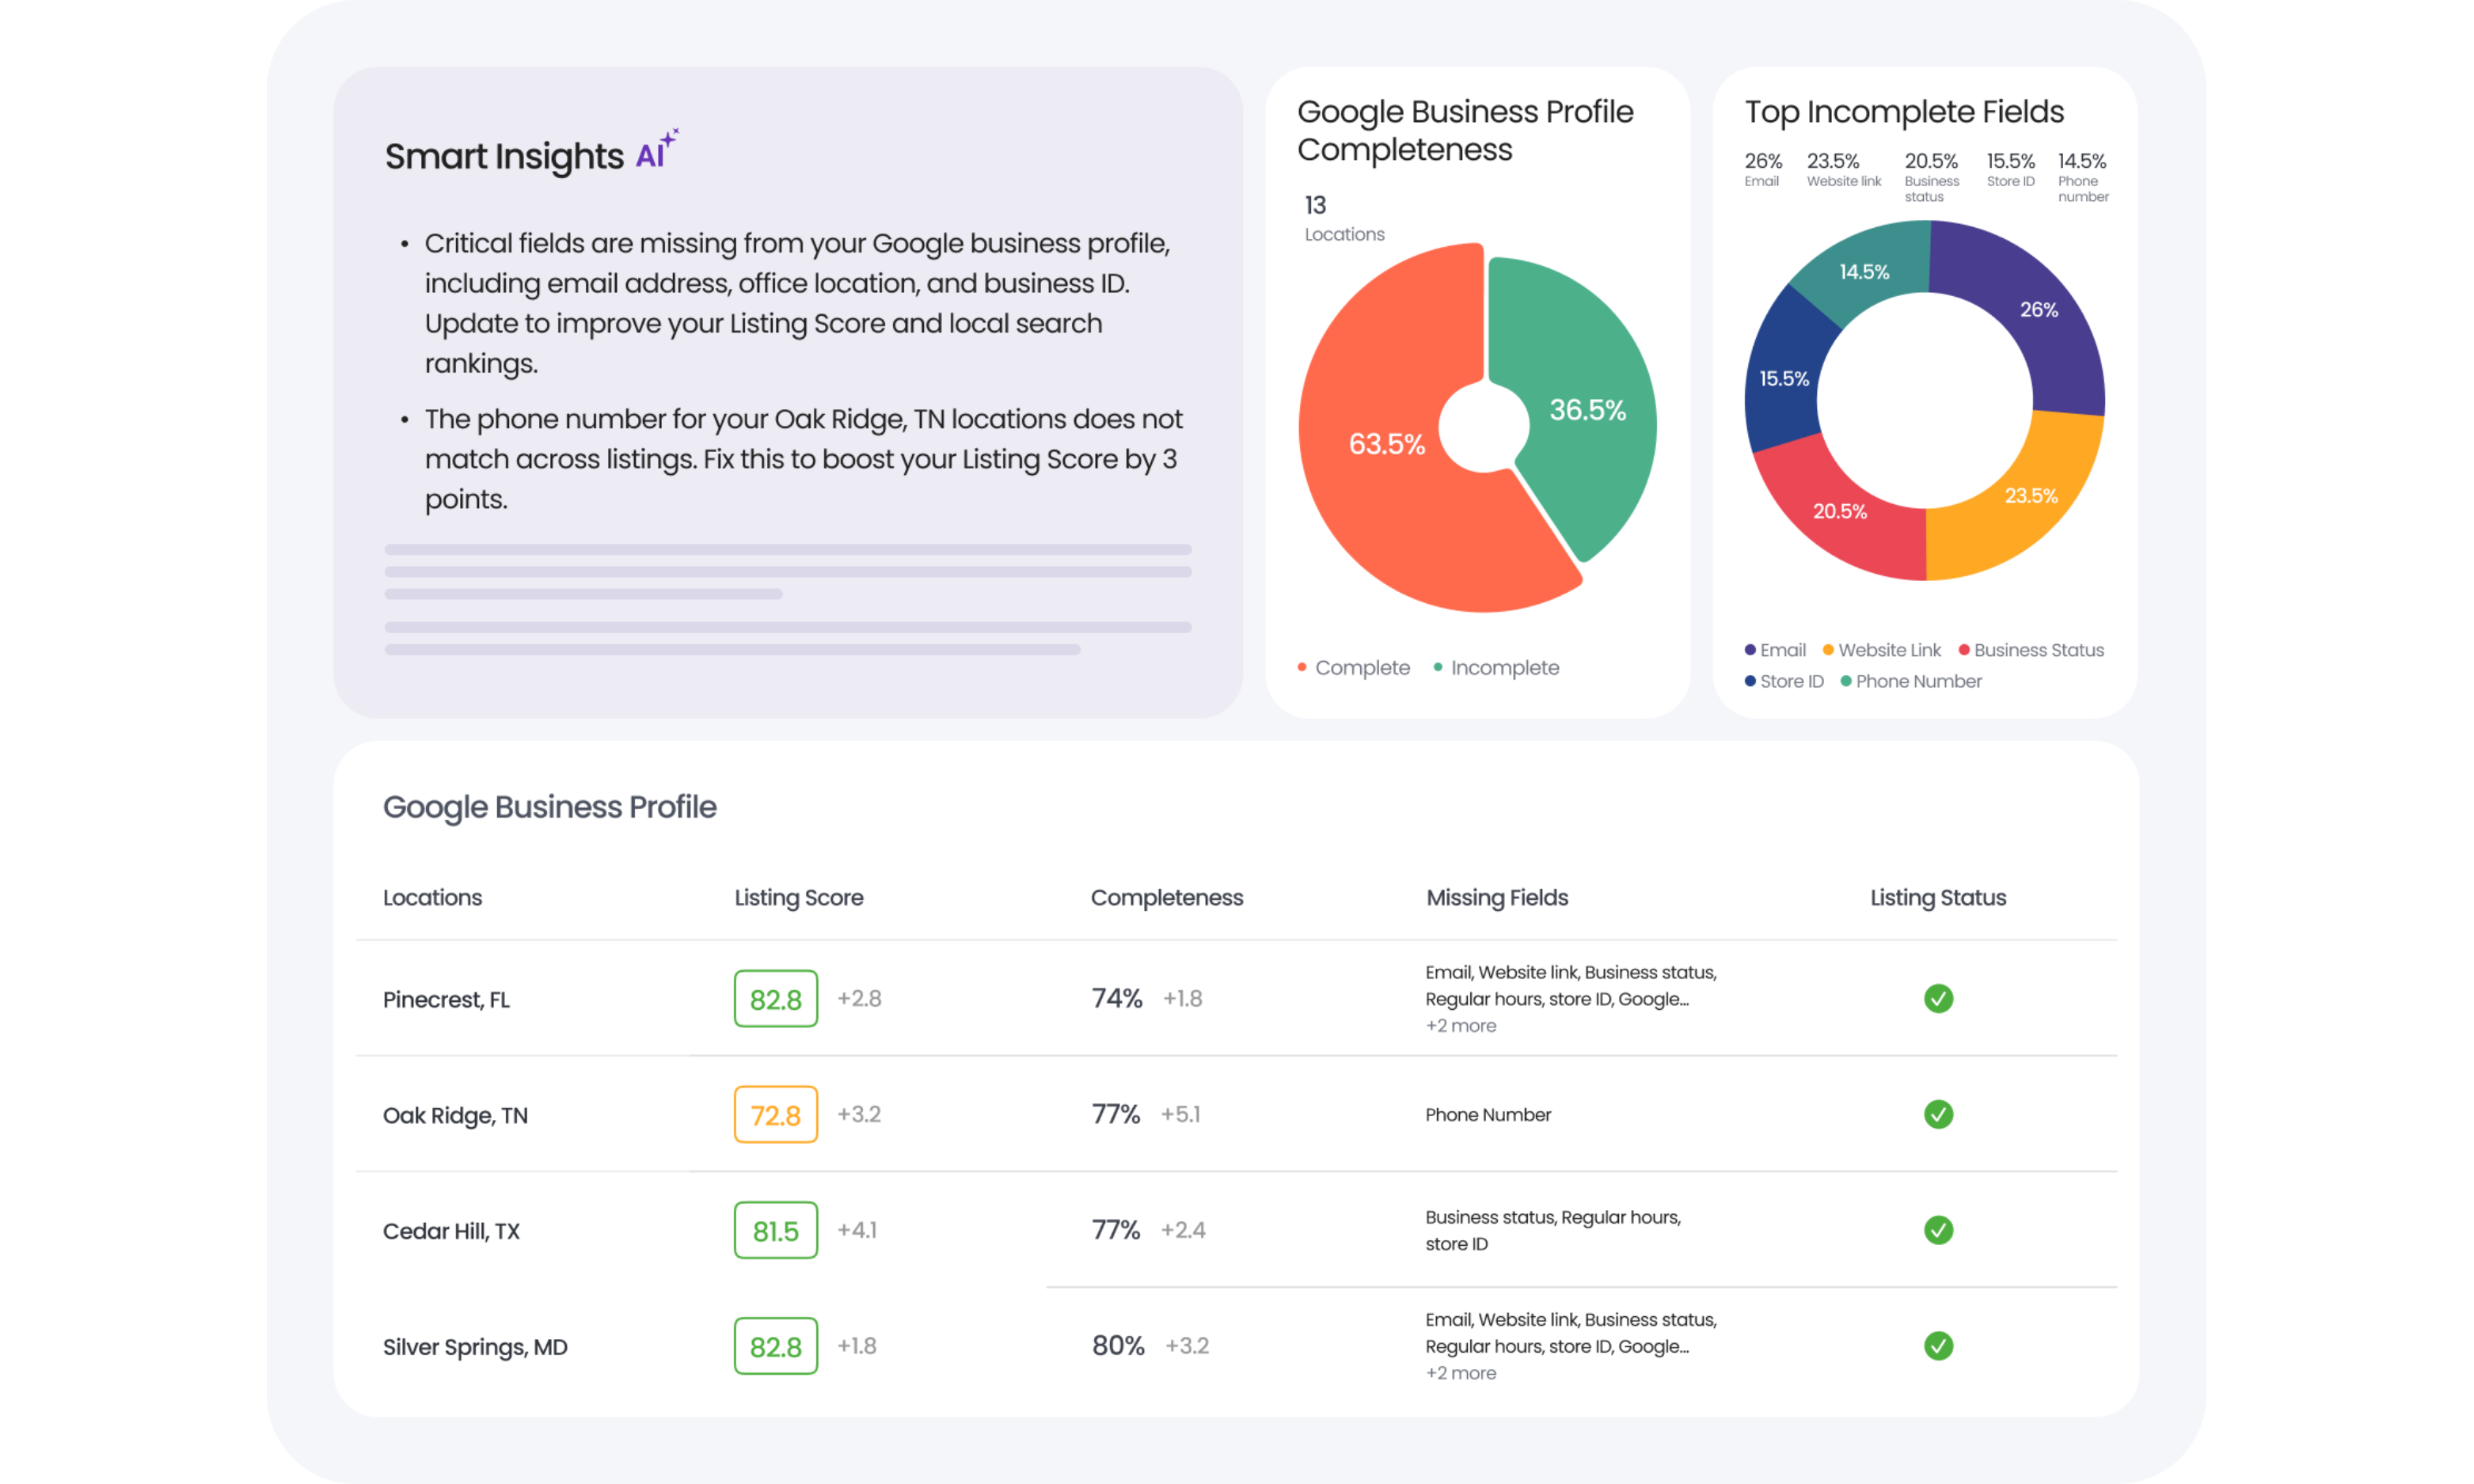Click the green checkmark for Pinecrest, FL listing status
This screenshot has height=1484, width=2474.
tap(1938, 998)
